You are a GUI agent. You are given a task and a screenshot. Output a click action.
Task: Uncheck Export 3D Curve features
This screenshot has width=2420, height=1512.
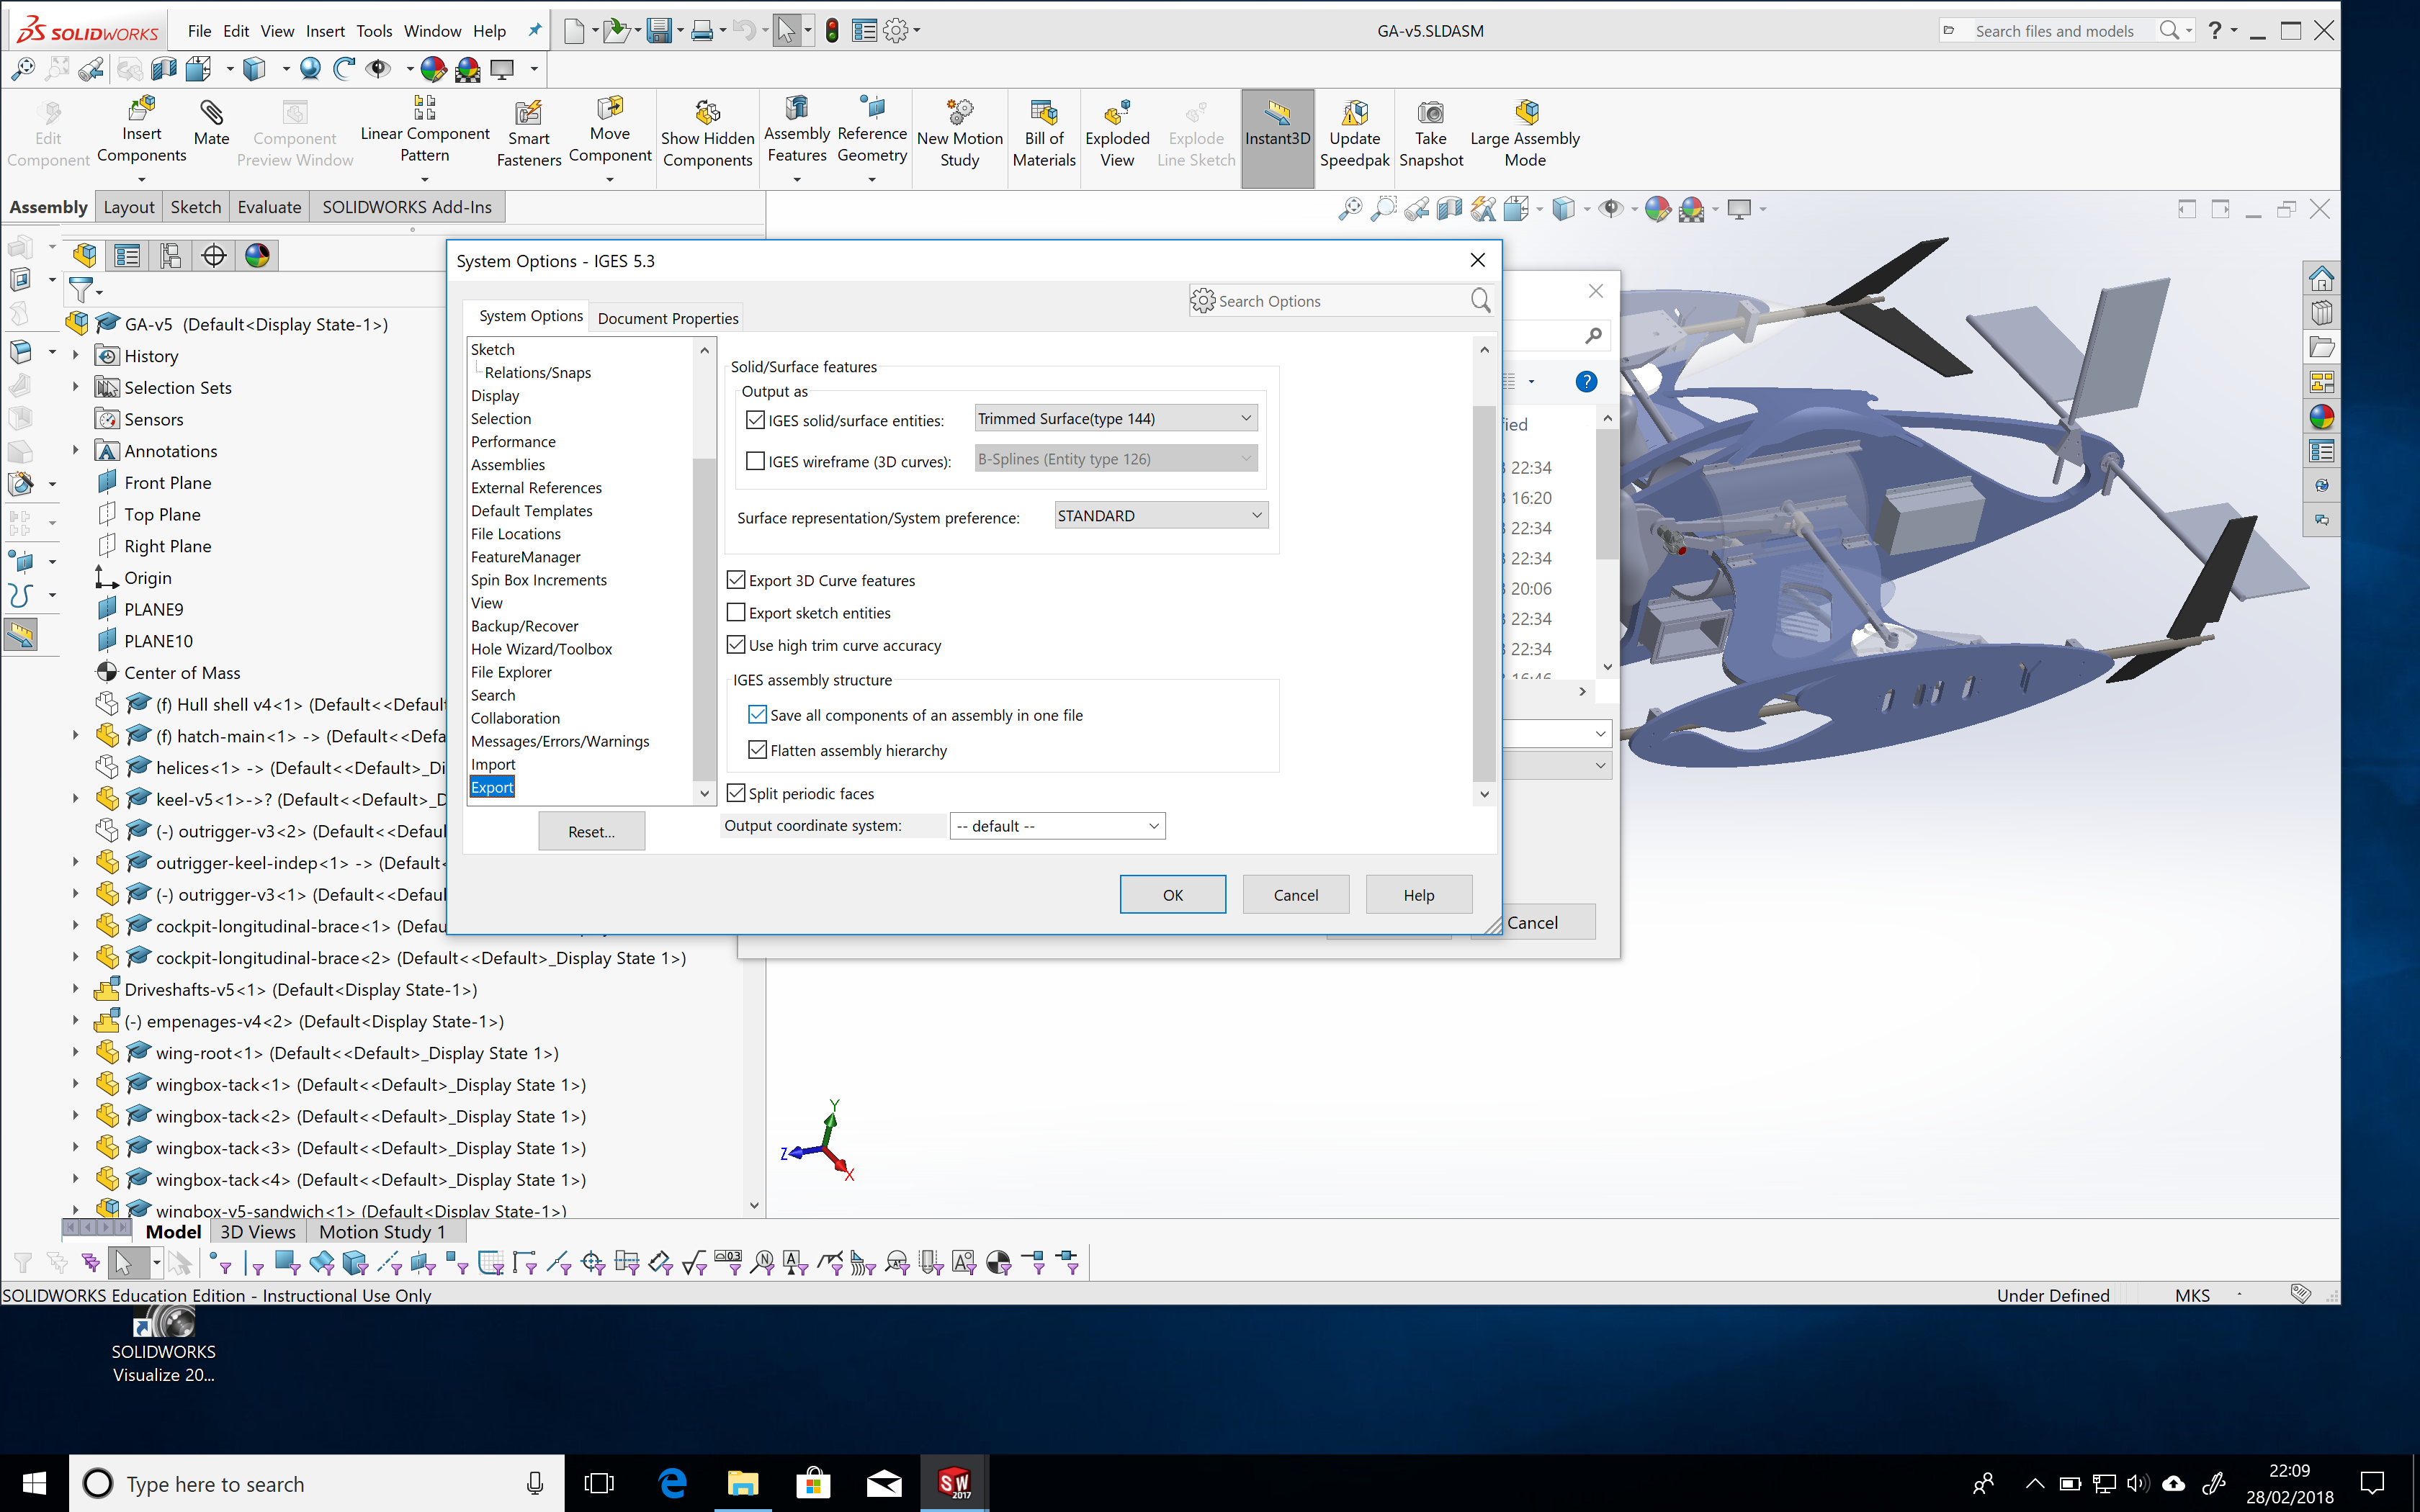coord(736,580)
